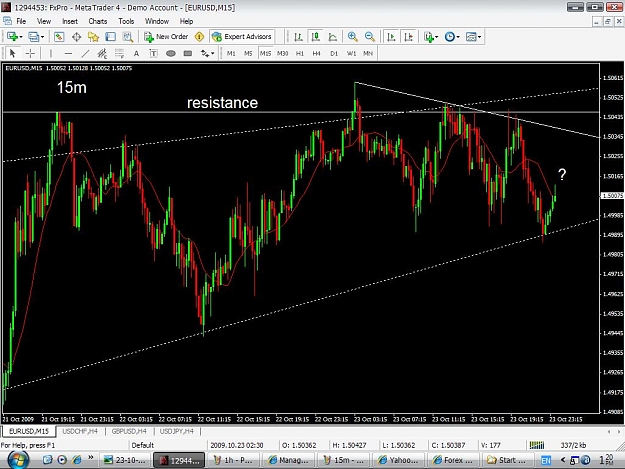The width and height of the screenshot is (625, 469).
Task: Expand the Indicators dropdown arrow
Action: click(437, 37)
